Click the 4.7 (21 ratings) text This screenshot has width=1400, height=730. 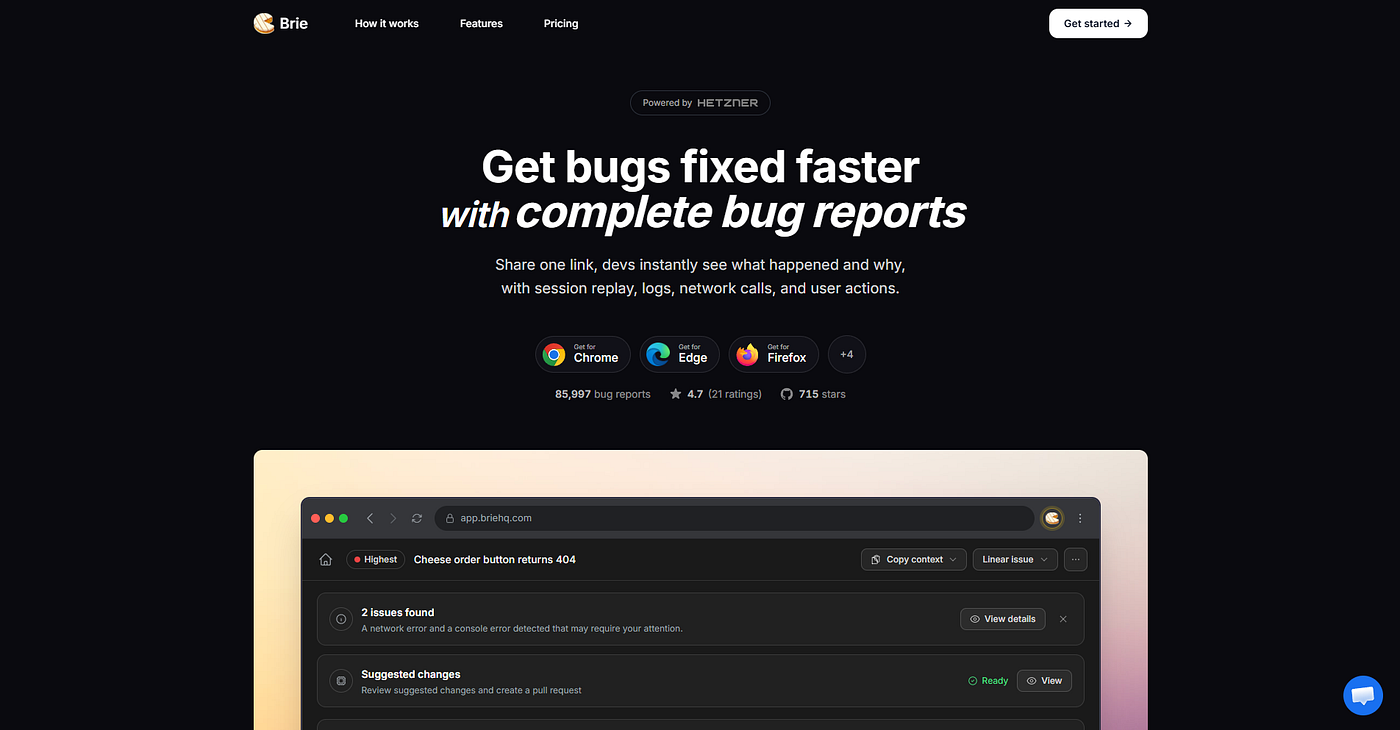click(724, 394)
